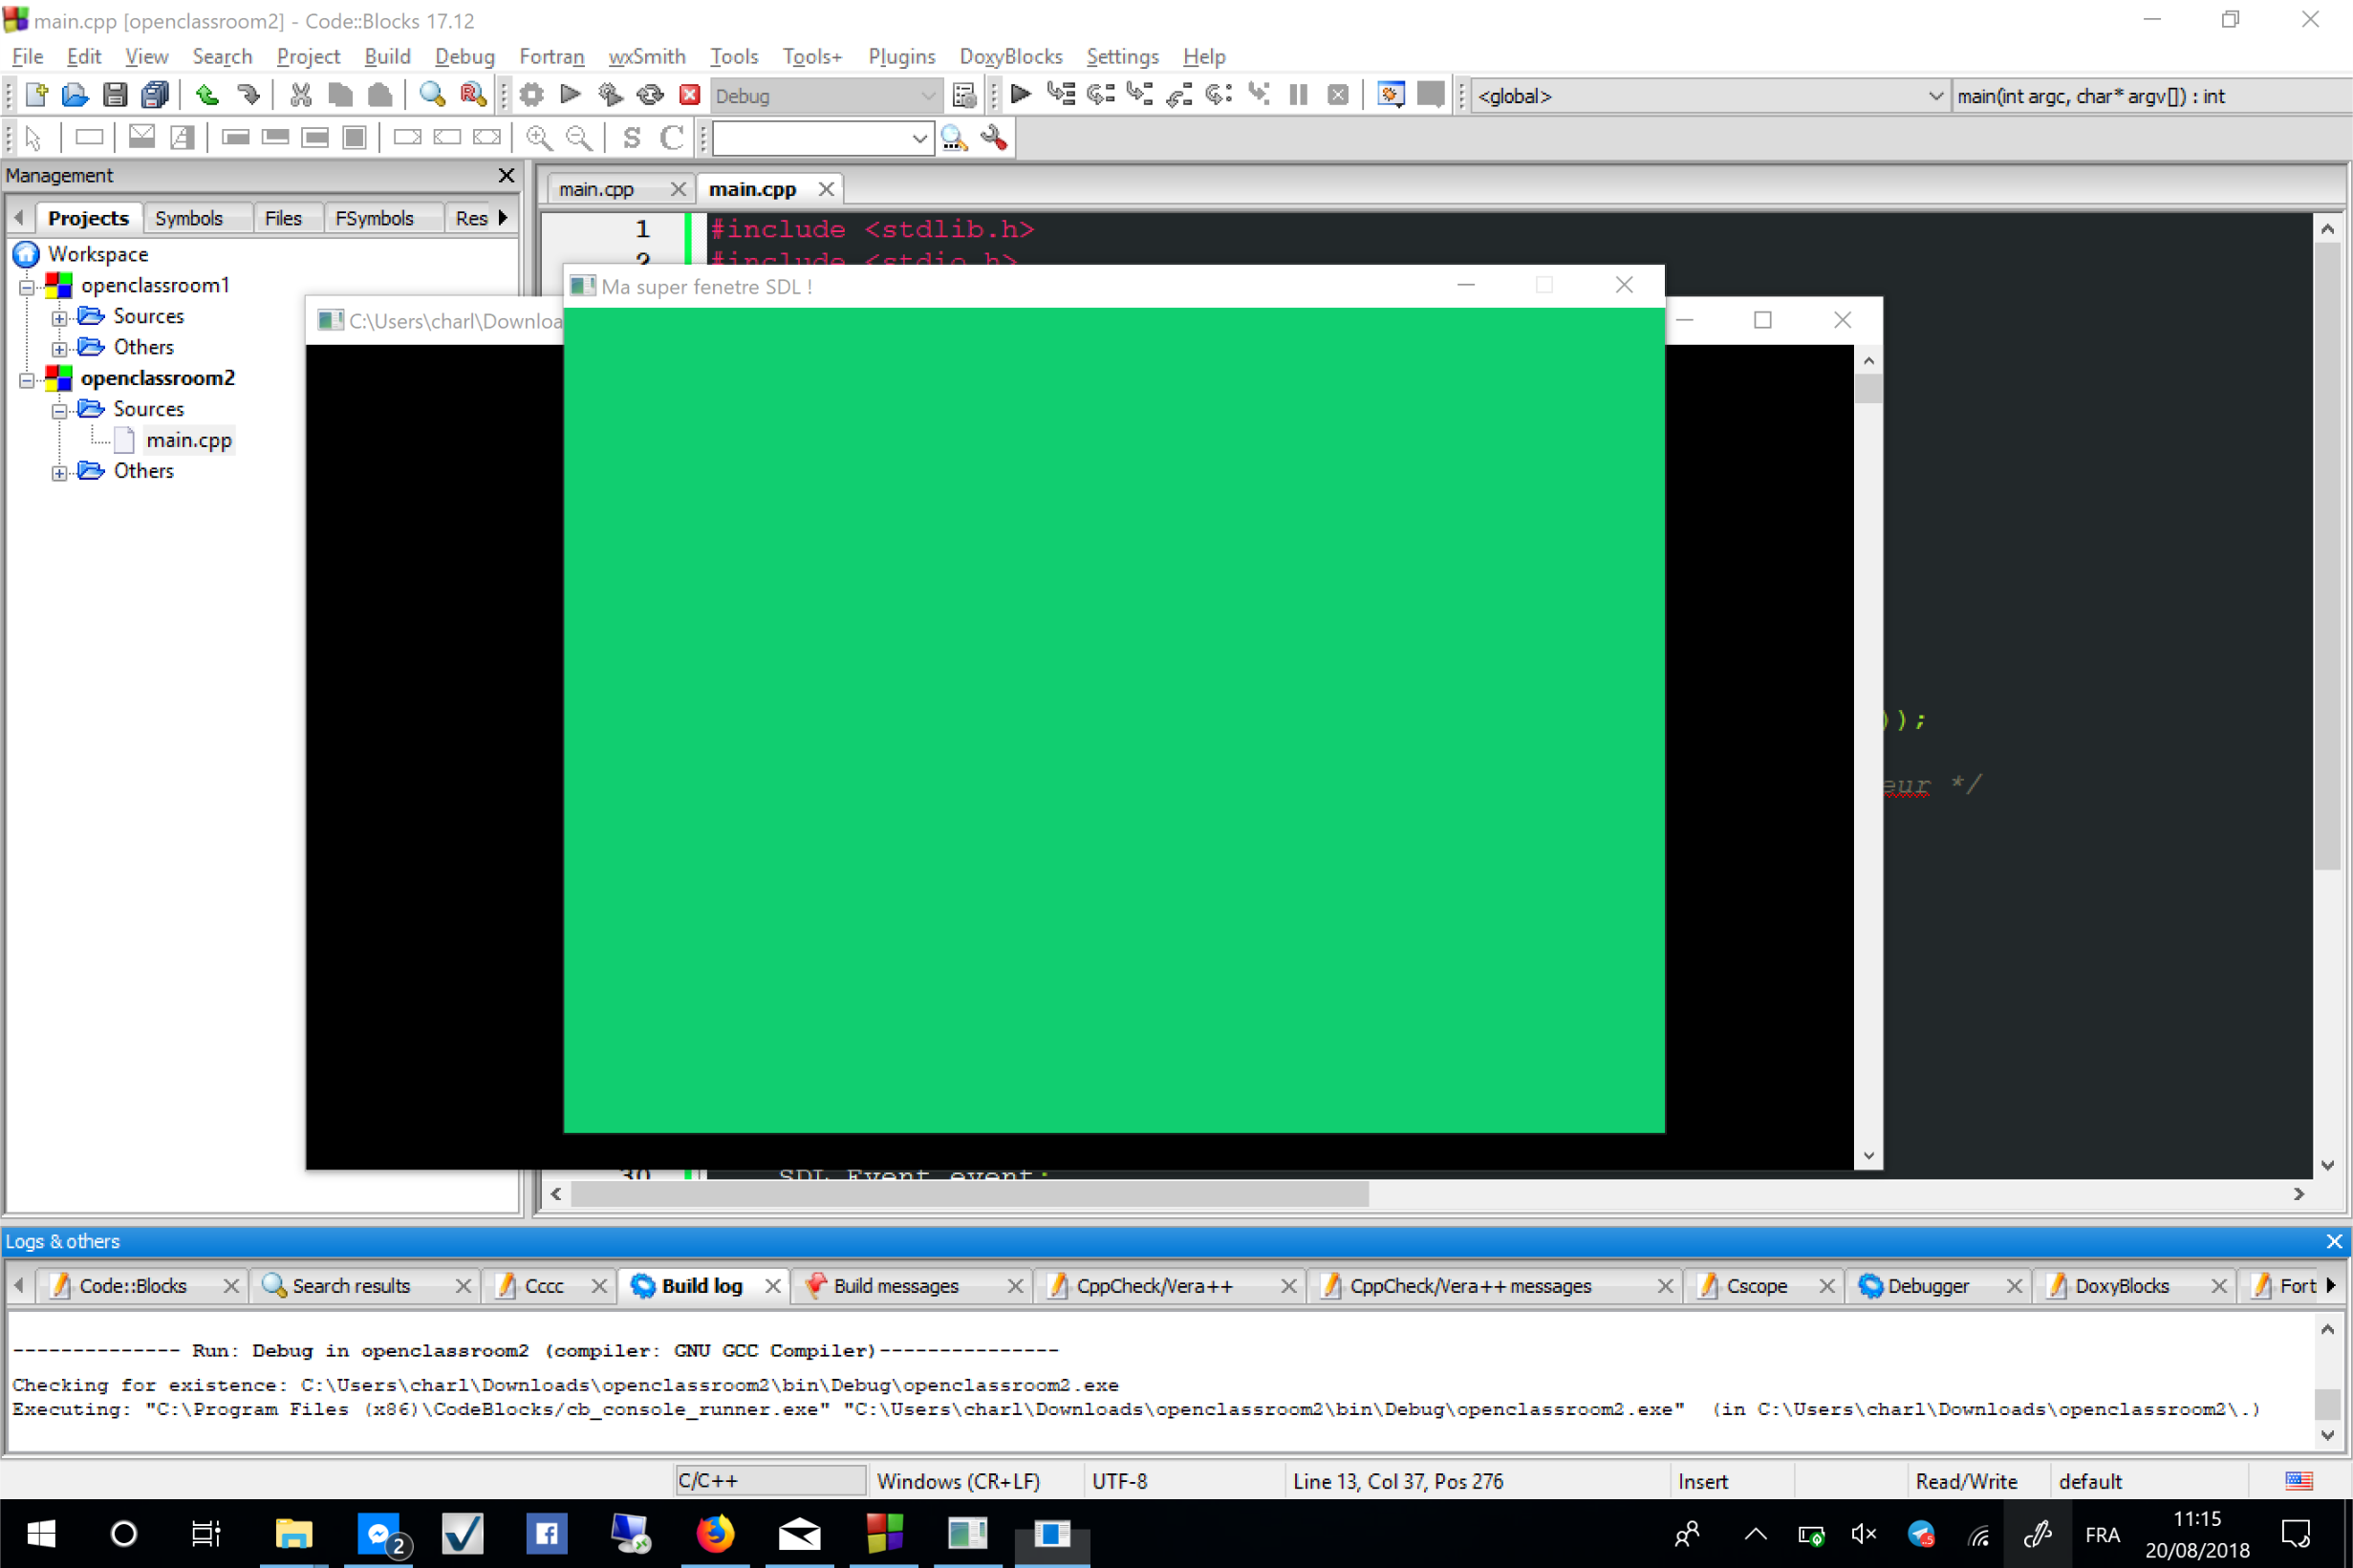Screen dimensions: 2353x1568
Task: Abort the build with red X icon
Action: pyautogui.click(x=690, y=95)
